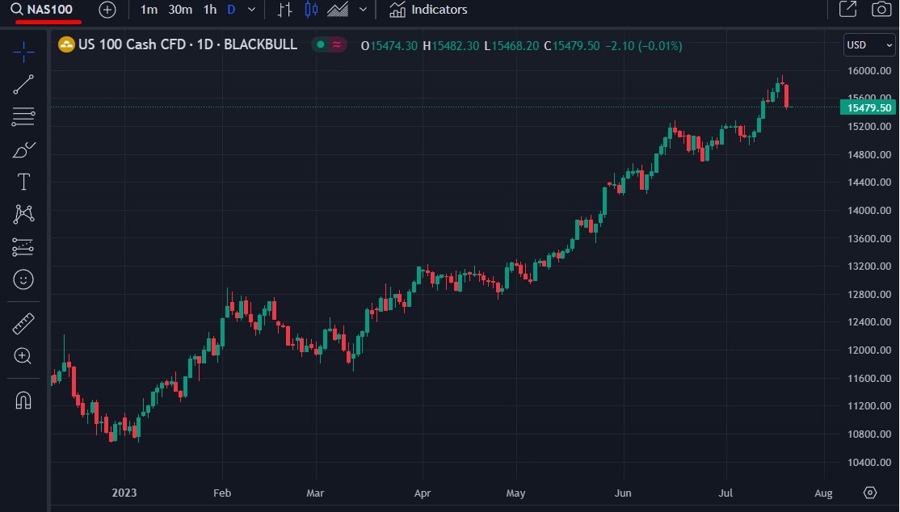Click the 14000.00 price axis label
Screen dimensions: 900x512
(869, 210)
